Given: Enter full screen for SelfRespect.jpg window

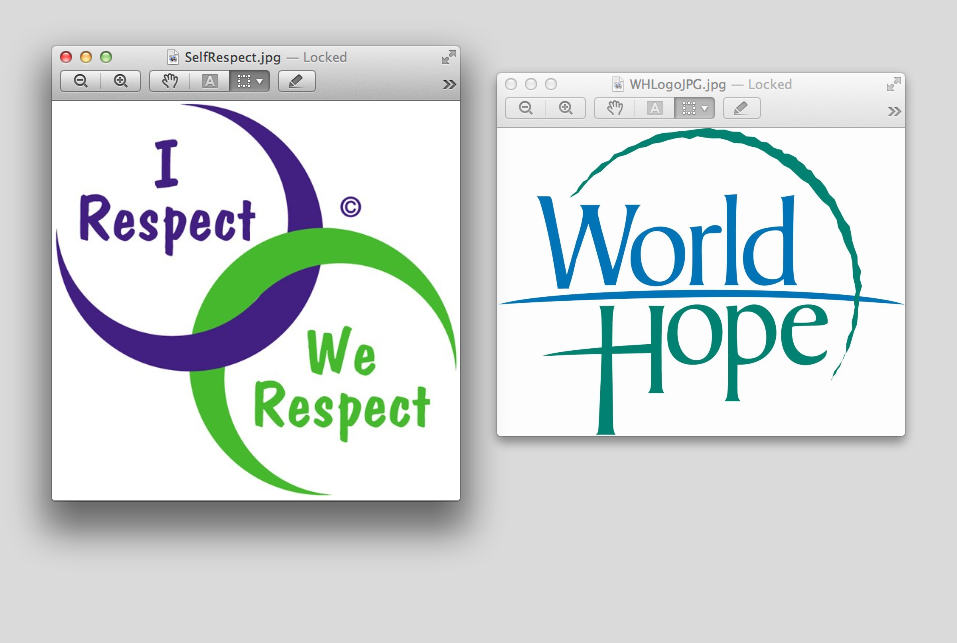Looking at the screenshot, I should pos(449,57).
